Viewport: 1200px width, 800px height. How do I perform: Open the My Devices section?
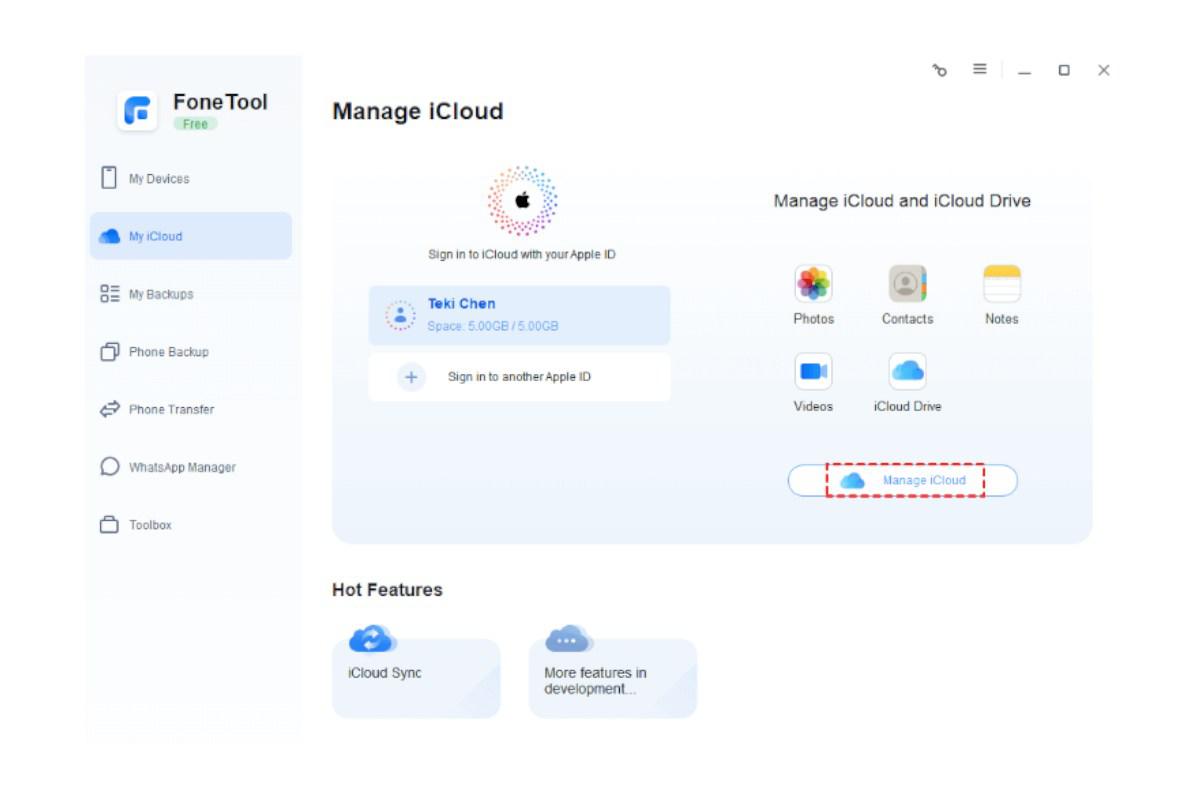click(190, 179)
